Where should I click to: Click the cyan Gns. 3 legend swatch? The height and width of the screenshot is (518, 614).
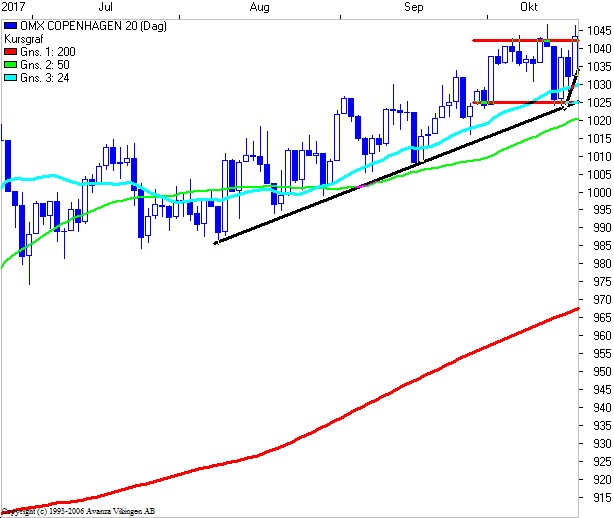tap(11, 77)
